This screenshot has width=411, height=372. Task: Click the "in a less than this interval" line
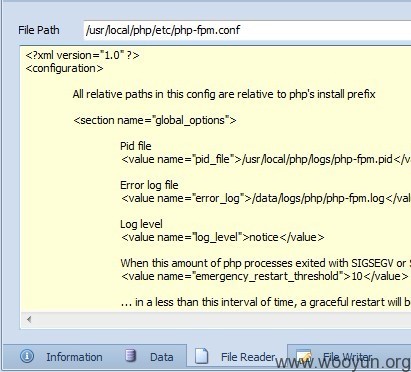tap(266, 302)
